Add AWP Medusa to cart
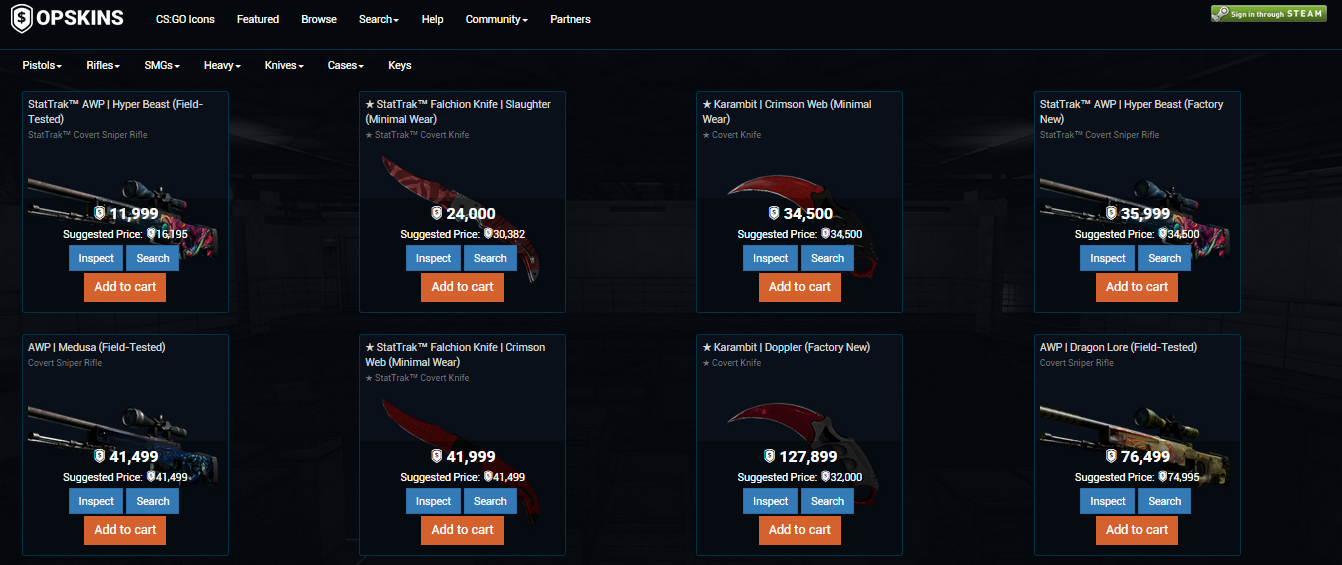 point(125,530)
